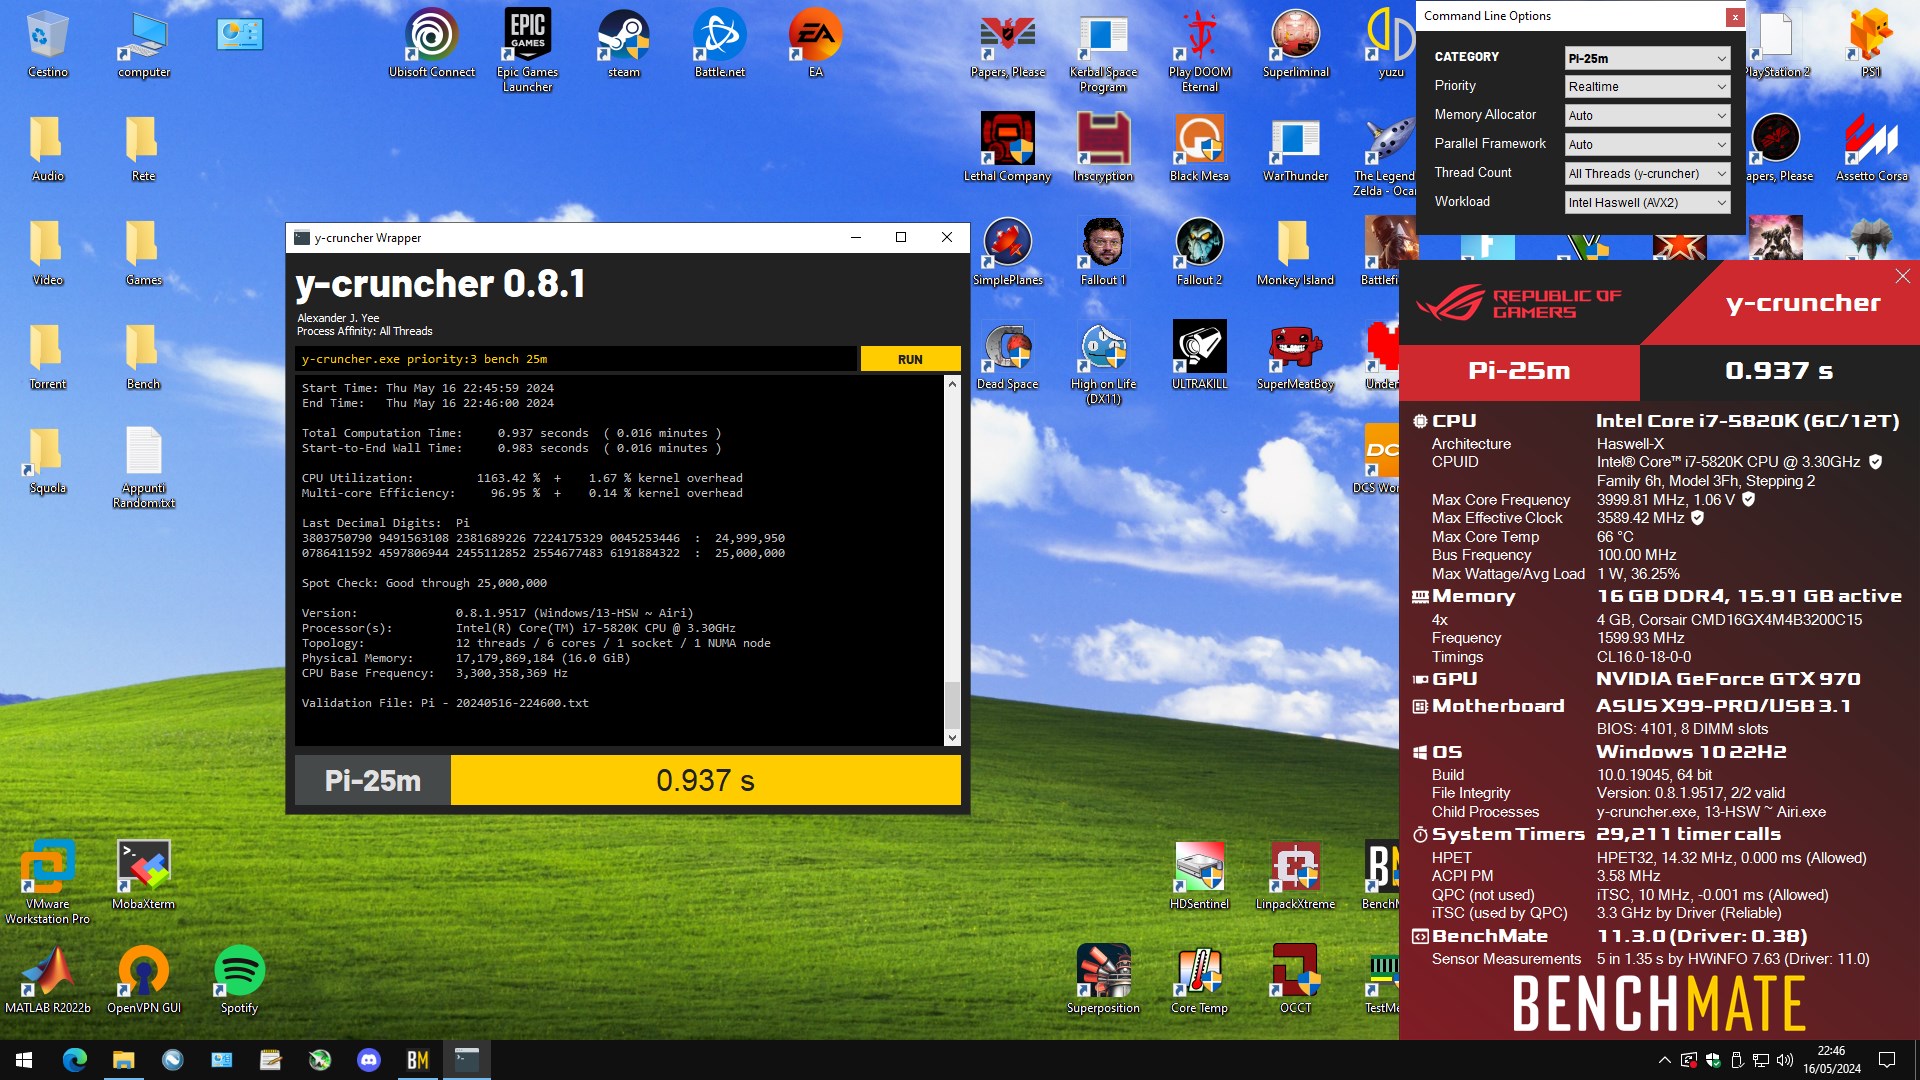Open the volume control in tray
1920x1080 pixels.
1785,1060
